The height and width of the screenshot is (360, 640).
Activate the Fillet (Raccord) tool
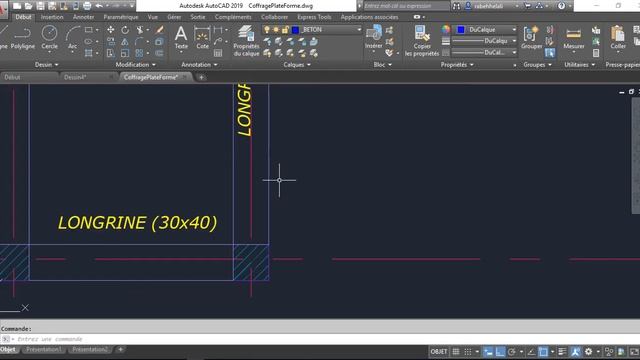139,42
